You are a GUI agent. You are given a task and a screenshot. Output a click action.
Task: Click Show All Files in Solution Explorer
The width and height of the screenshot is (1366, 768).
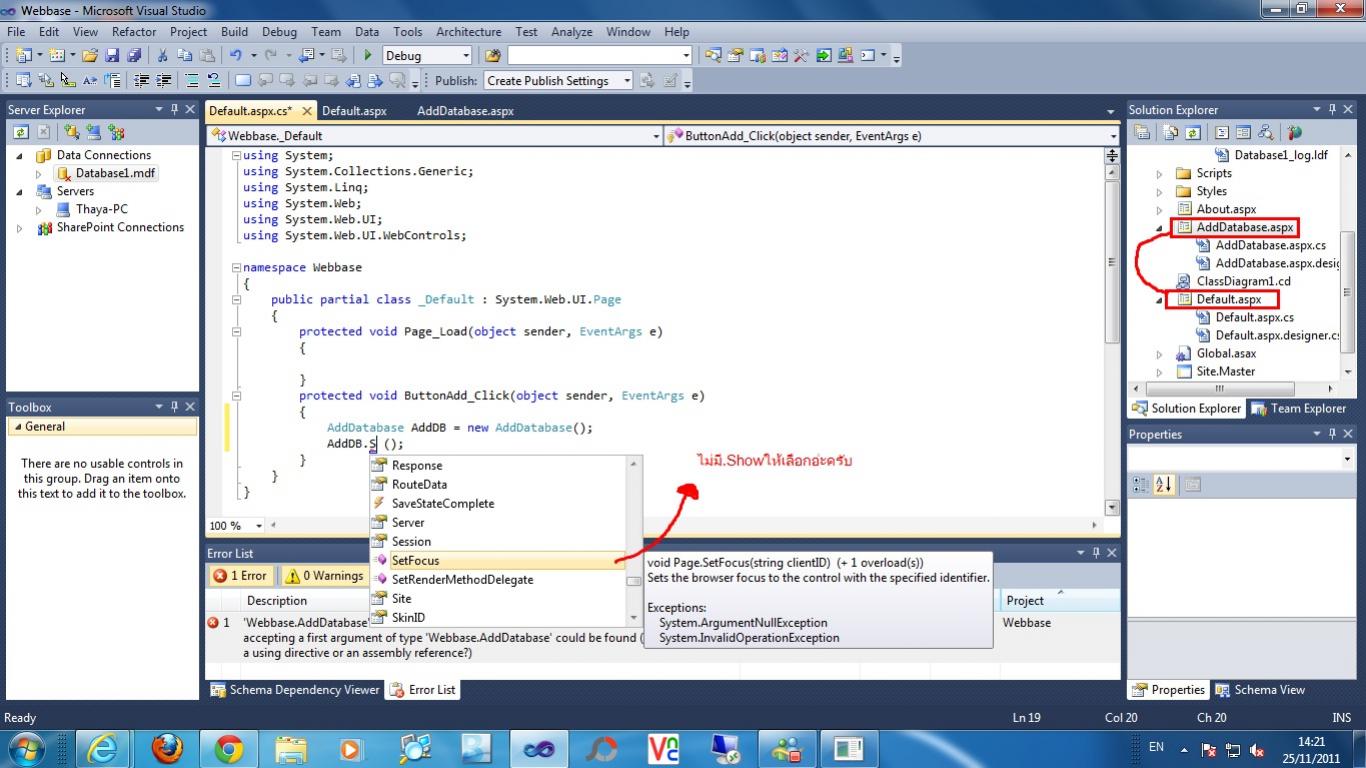1170,132
